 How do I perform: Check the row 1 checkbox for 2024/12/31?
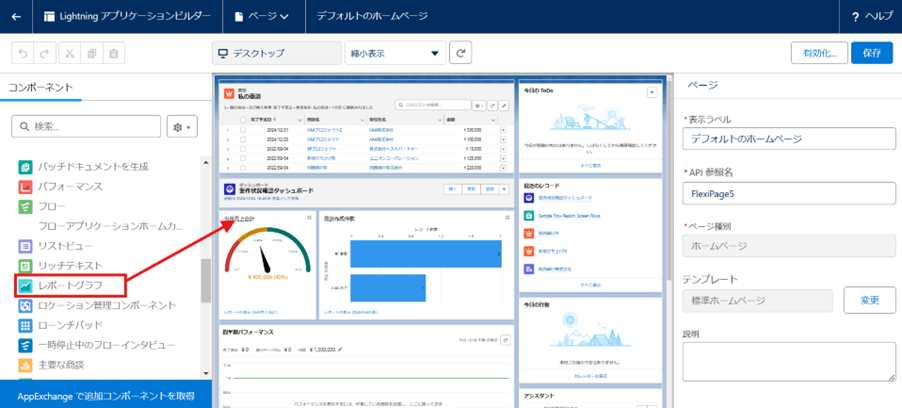(243, 131)
